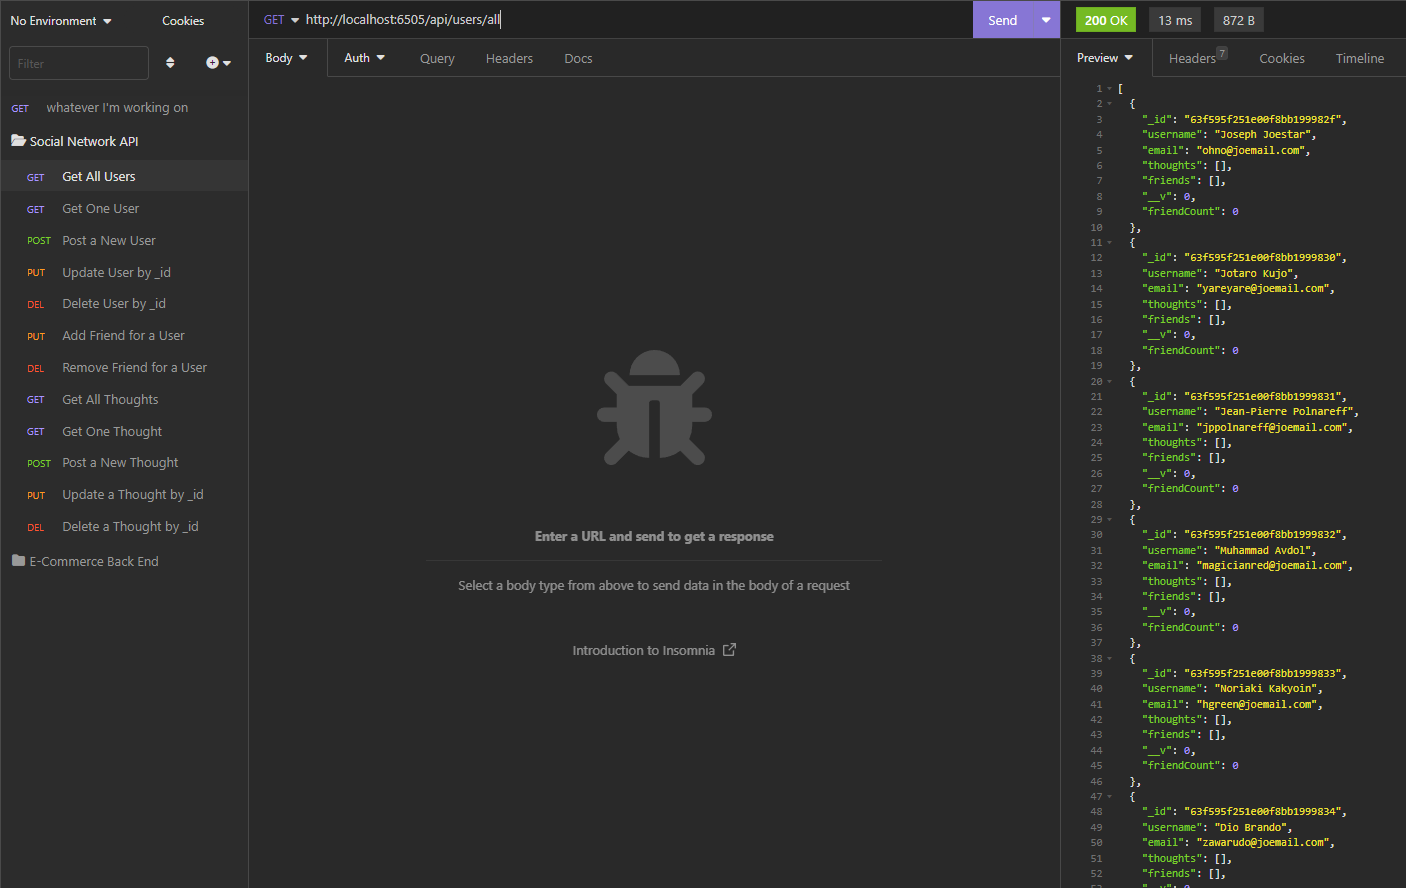Open the Cookies manager button
This screenshot has height=888, width=1406.
pos(183,21)
